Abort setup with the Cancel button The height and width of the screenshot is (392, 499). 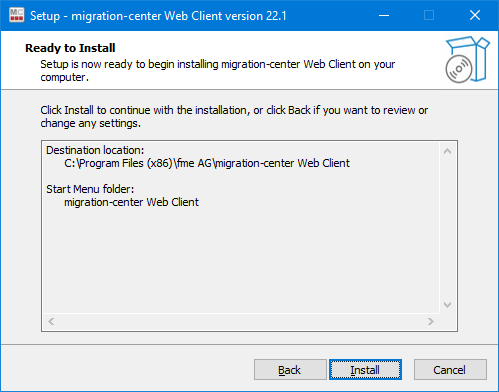point(450,370)
